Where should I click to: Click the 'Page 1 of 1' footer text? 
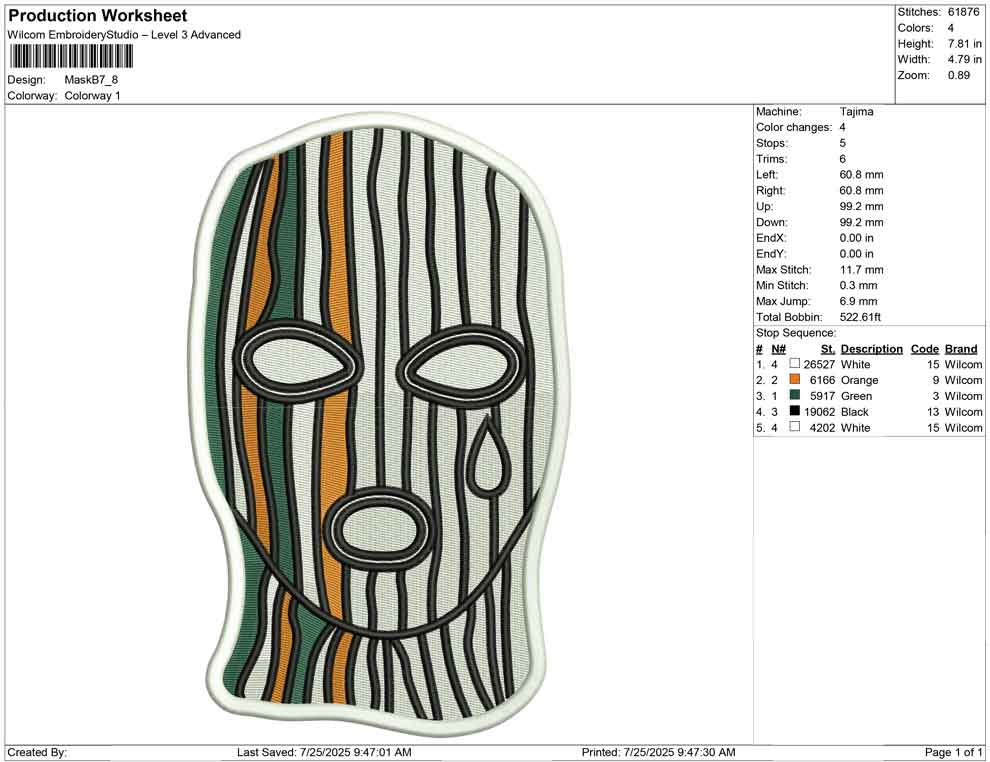click(x=953, y=752)
